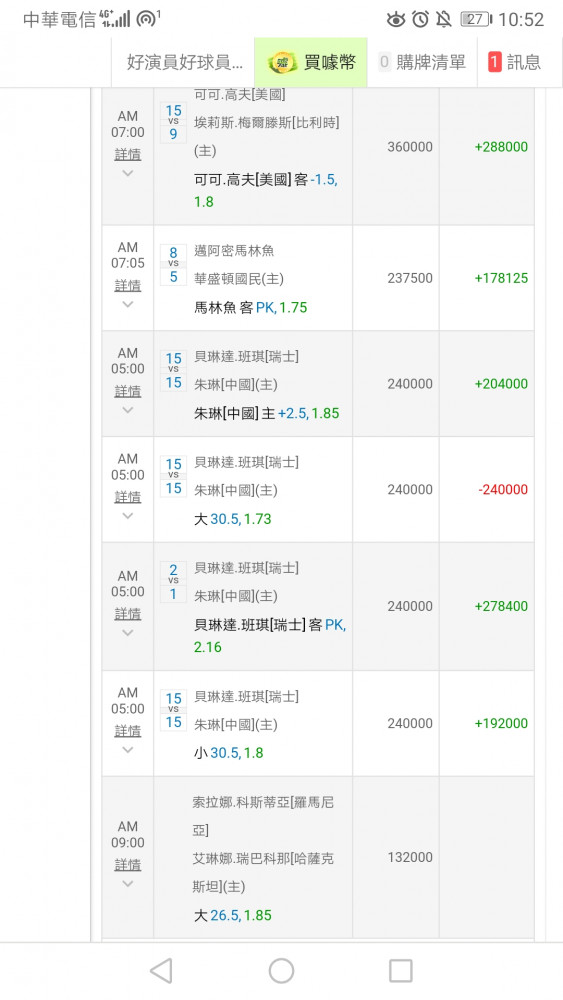Tap the Android back navigation triangle
Image resolution: width=563 pixels, height=1000 pixels.
[x=161, y=971]
